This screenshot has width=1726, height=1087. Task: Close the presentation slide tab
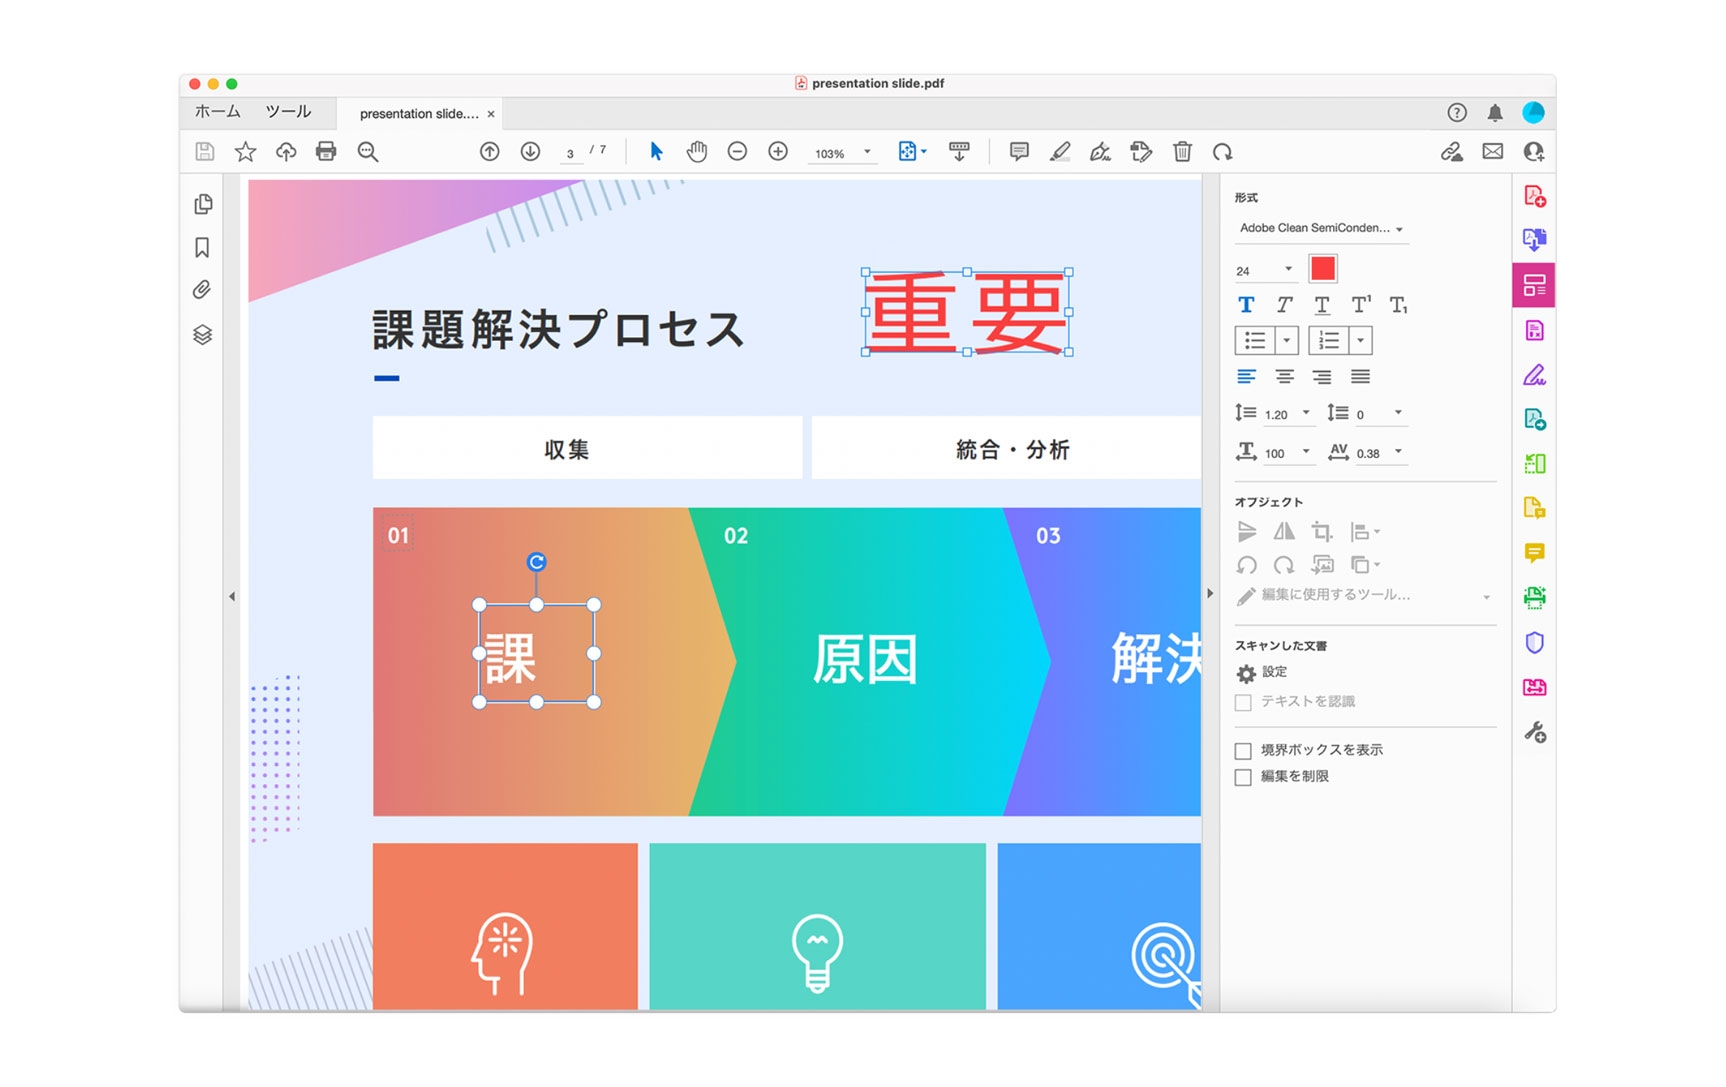click(x=491, y=114)
